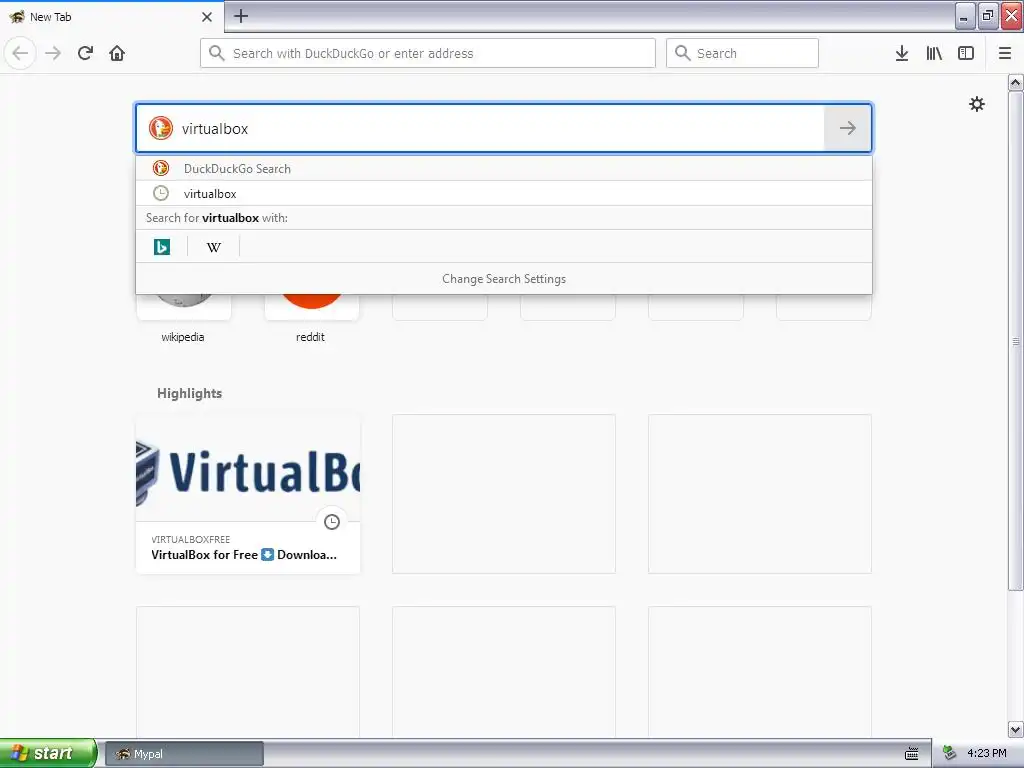Go back with the back arrow button
The width and height of the screenshot is (1024, 768).
[20, 53]
